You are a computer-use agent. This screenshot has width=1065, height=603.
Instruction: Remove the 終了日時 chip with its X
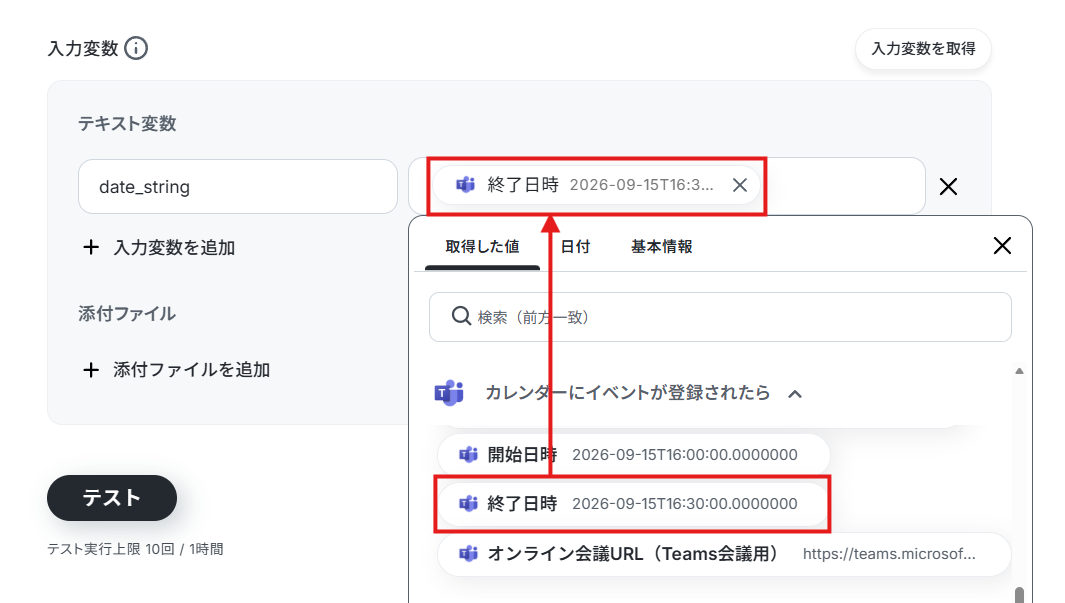point(740,185)
